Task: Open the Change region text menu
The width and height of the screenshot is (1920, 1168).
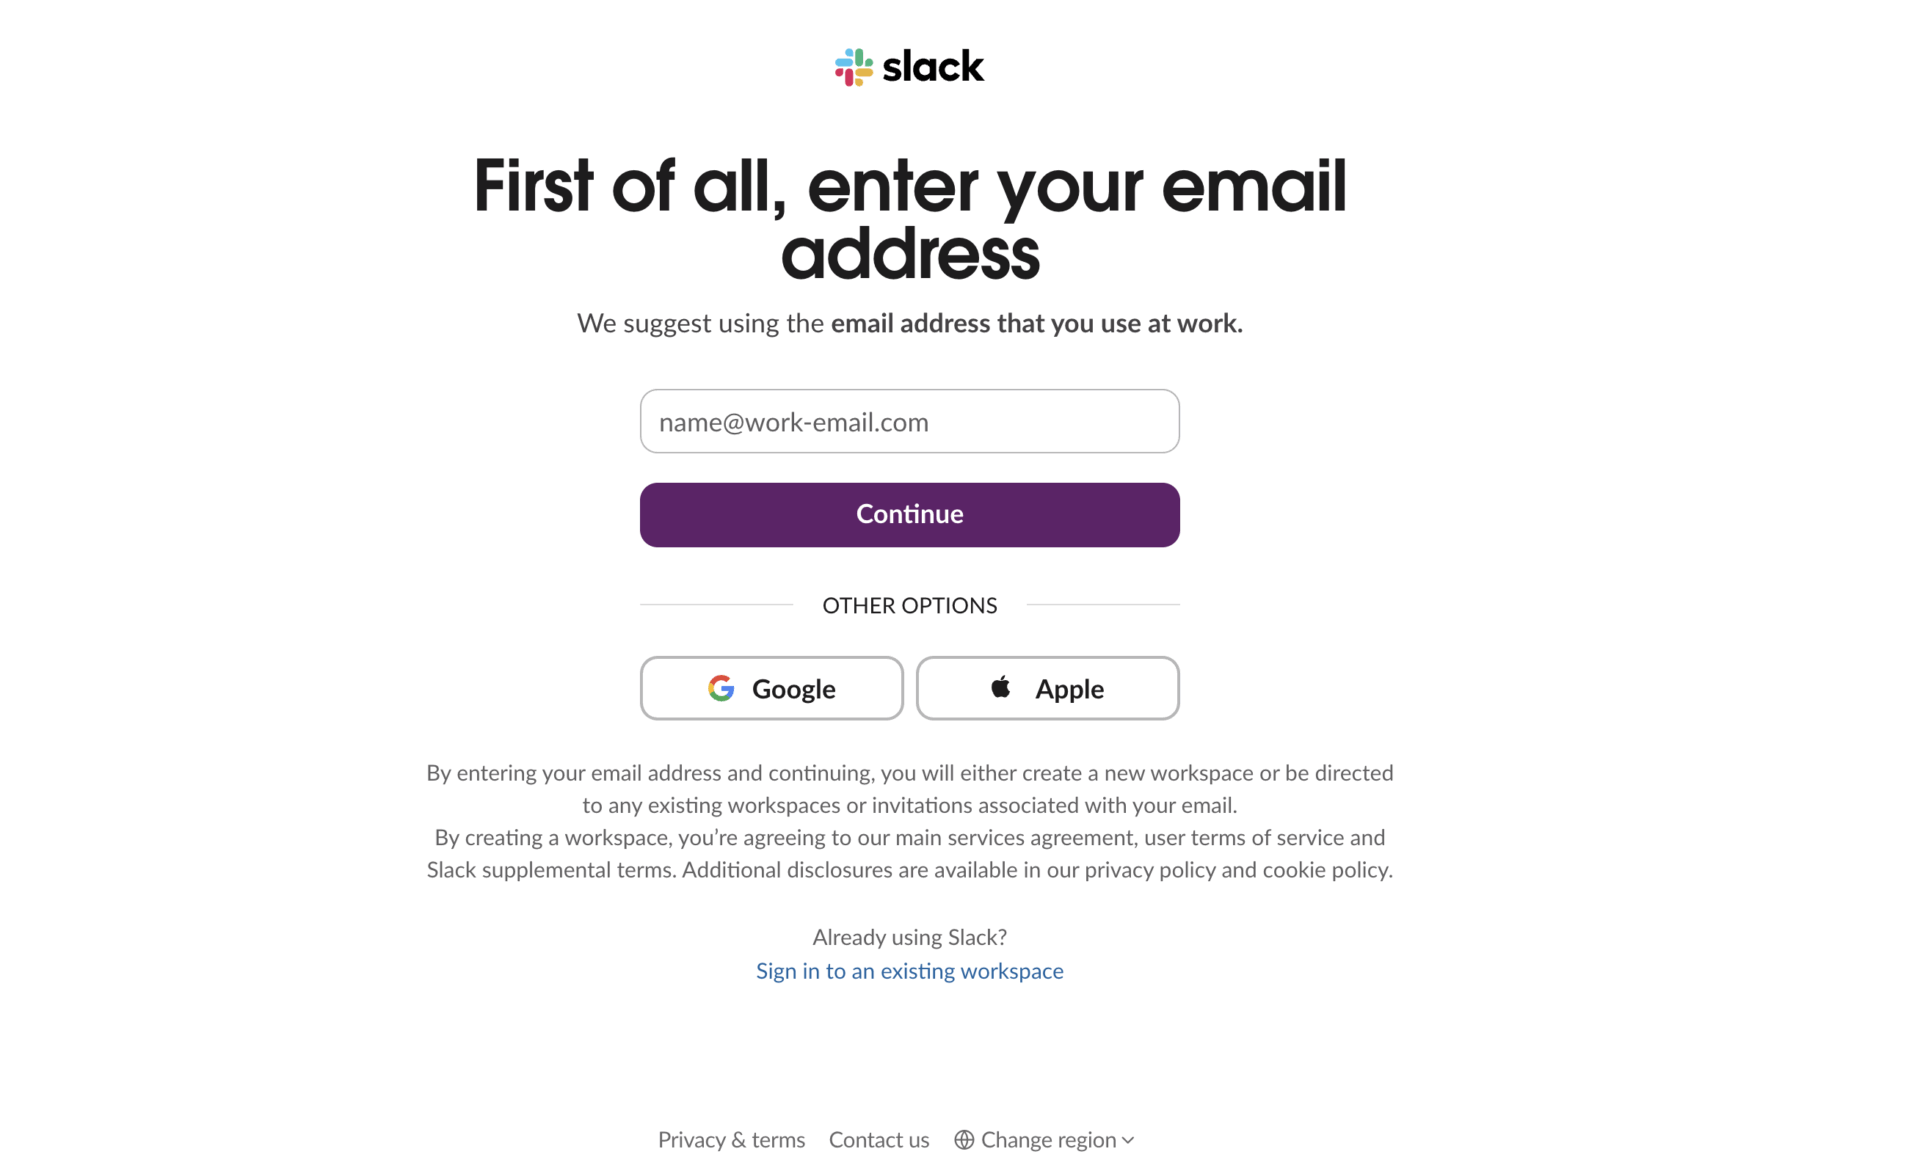Action: (1048, 1140)
